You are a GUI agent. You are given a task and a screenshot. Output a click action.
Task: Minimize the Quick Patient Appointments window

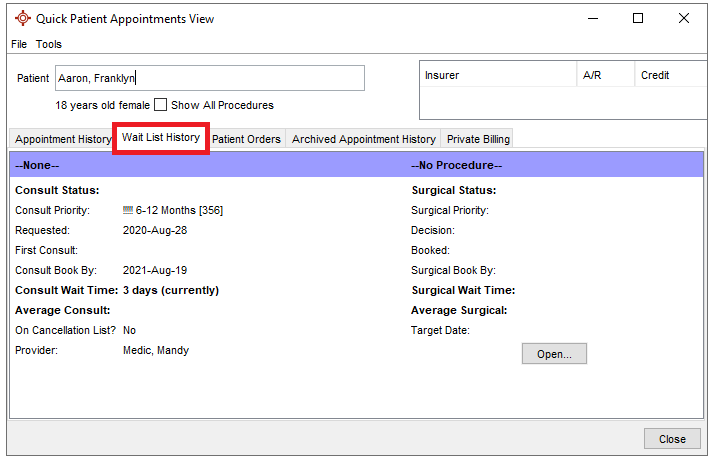click(x=591, y=18)
